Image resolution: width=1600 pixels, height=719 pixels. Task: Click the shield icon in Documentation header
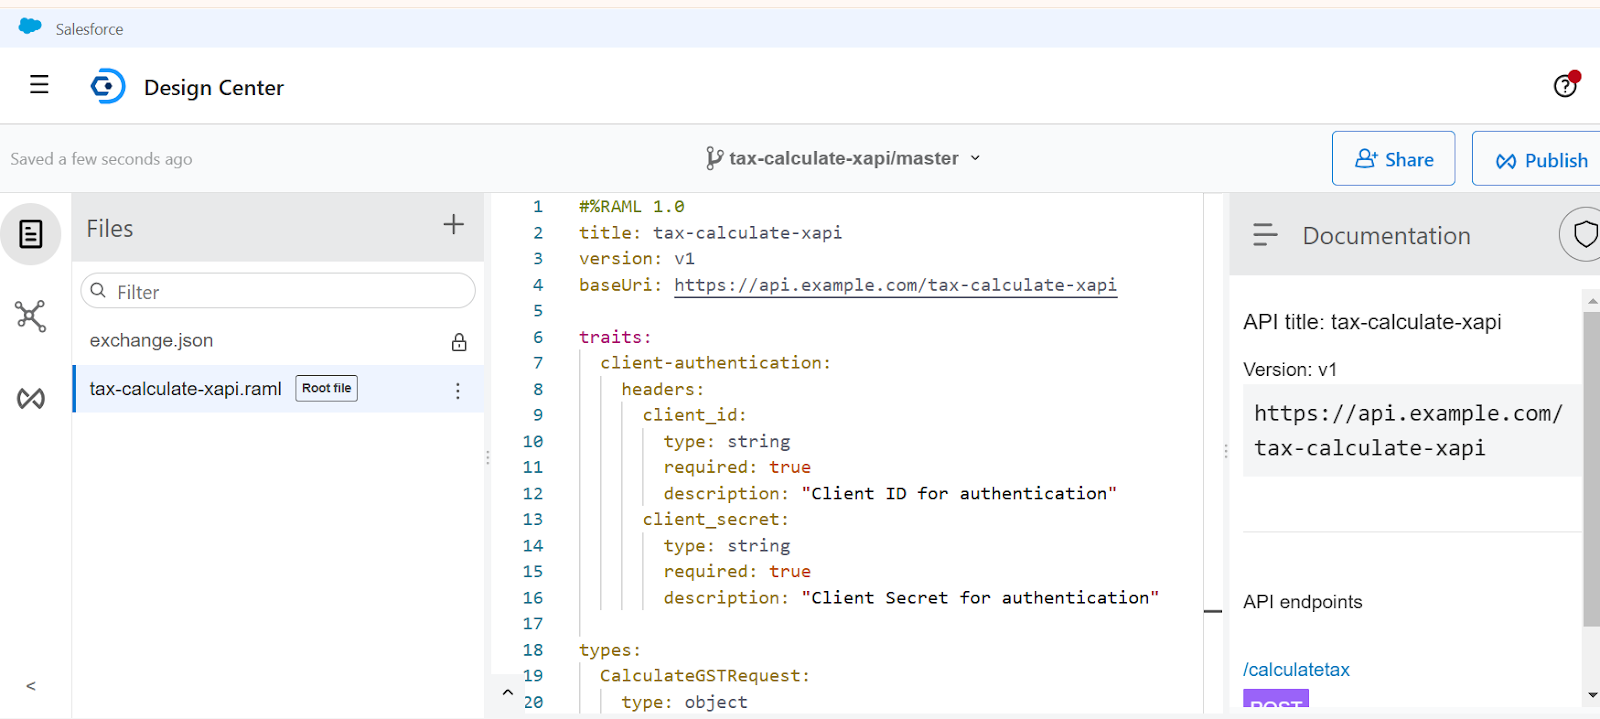(1585, 235)
